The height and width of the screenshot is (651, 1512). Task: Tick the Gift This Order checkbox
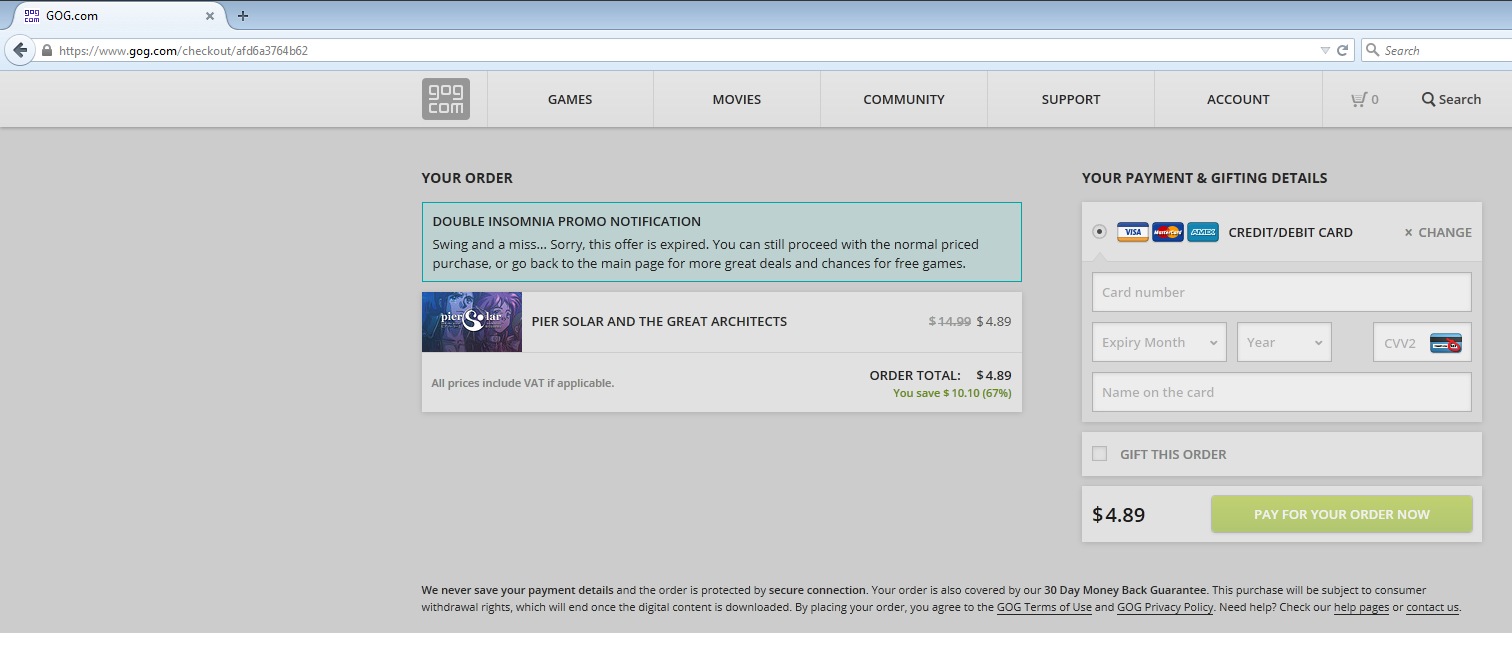(1100, 454)
